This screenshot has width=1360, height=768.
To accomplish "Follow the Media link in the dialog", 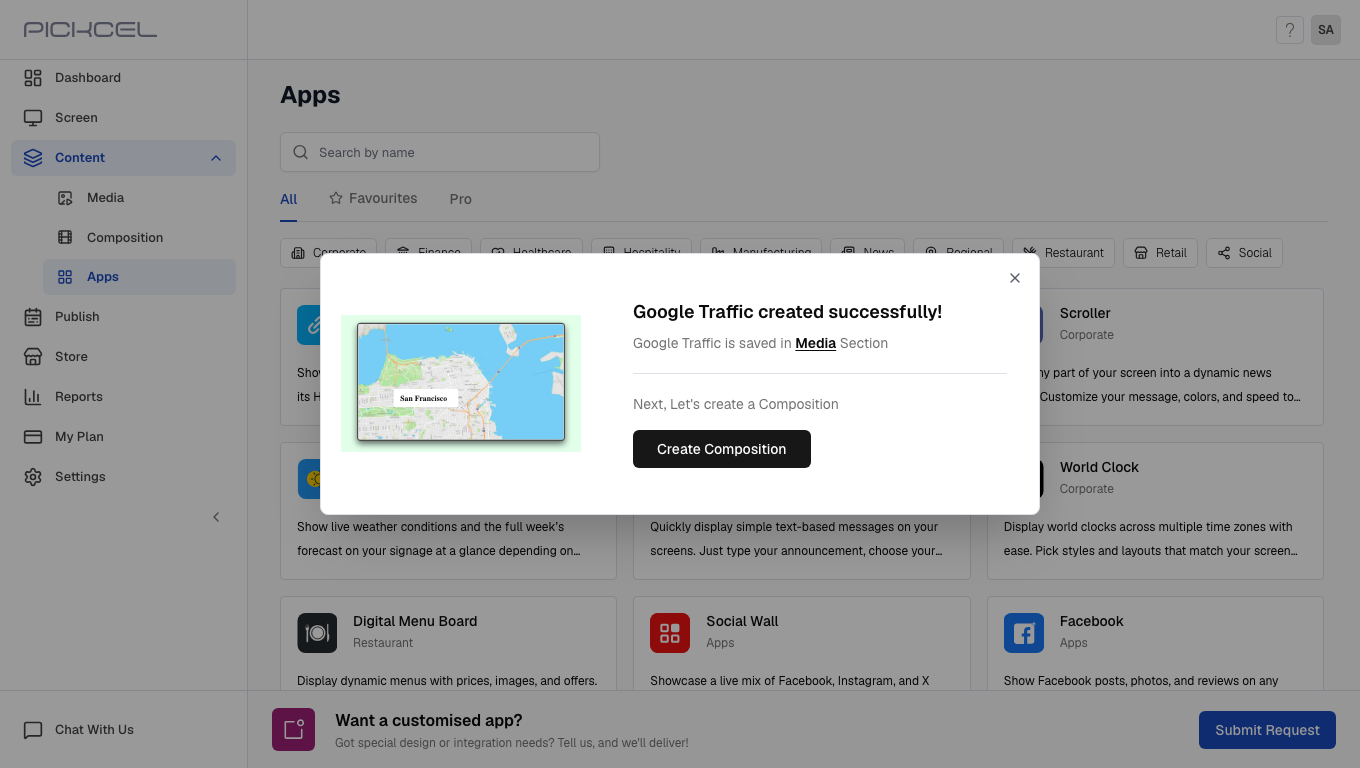I will (815, 343).
